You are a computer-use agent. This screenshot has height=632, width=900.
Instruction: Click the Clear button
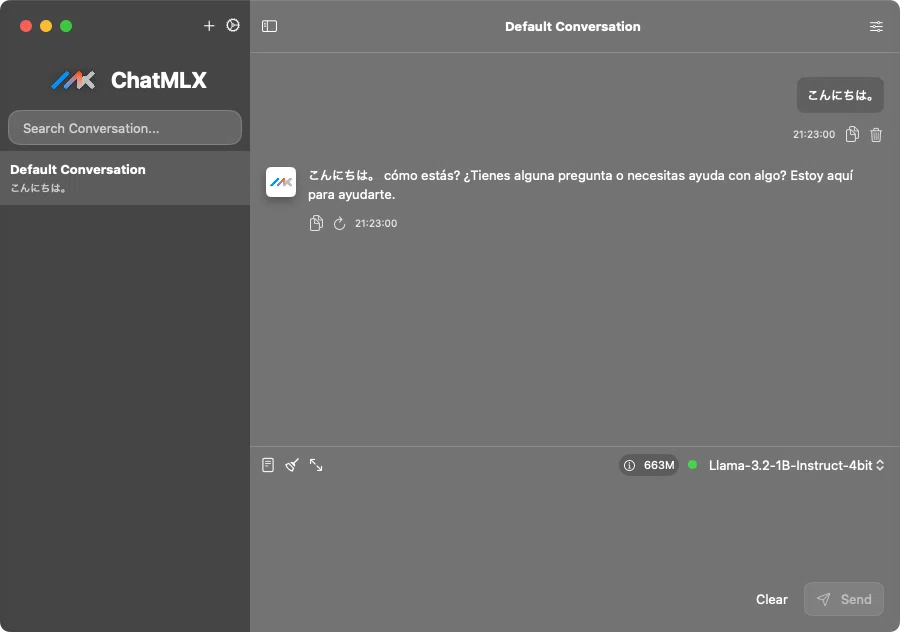(x=771, y=599)
